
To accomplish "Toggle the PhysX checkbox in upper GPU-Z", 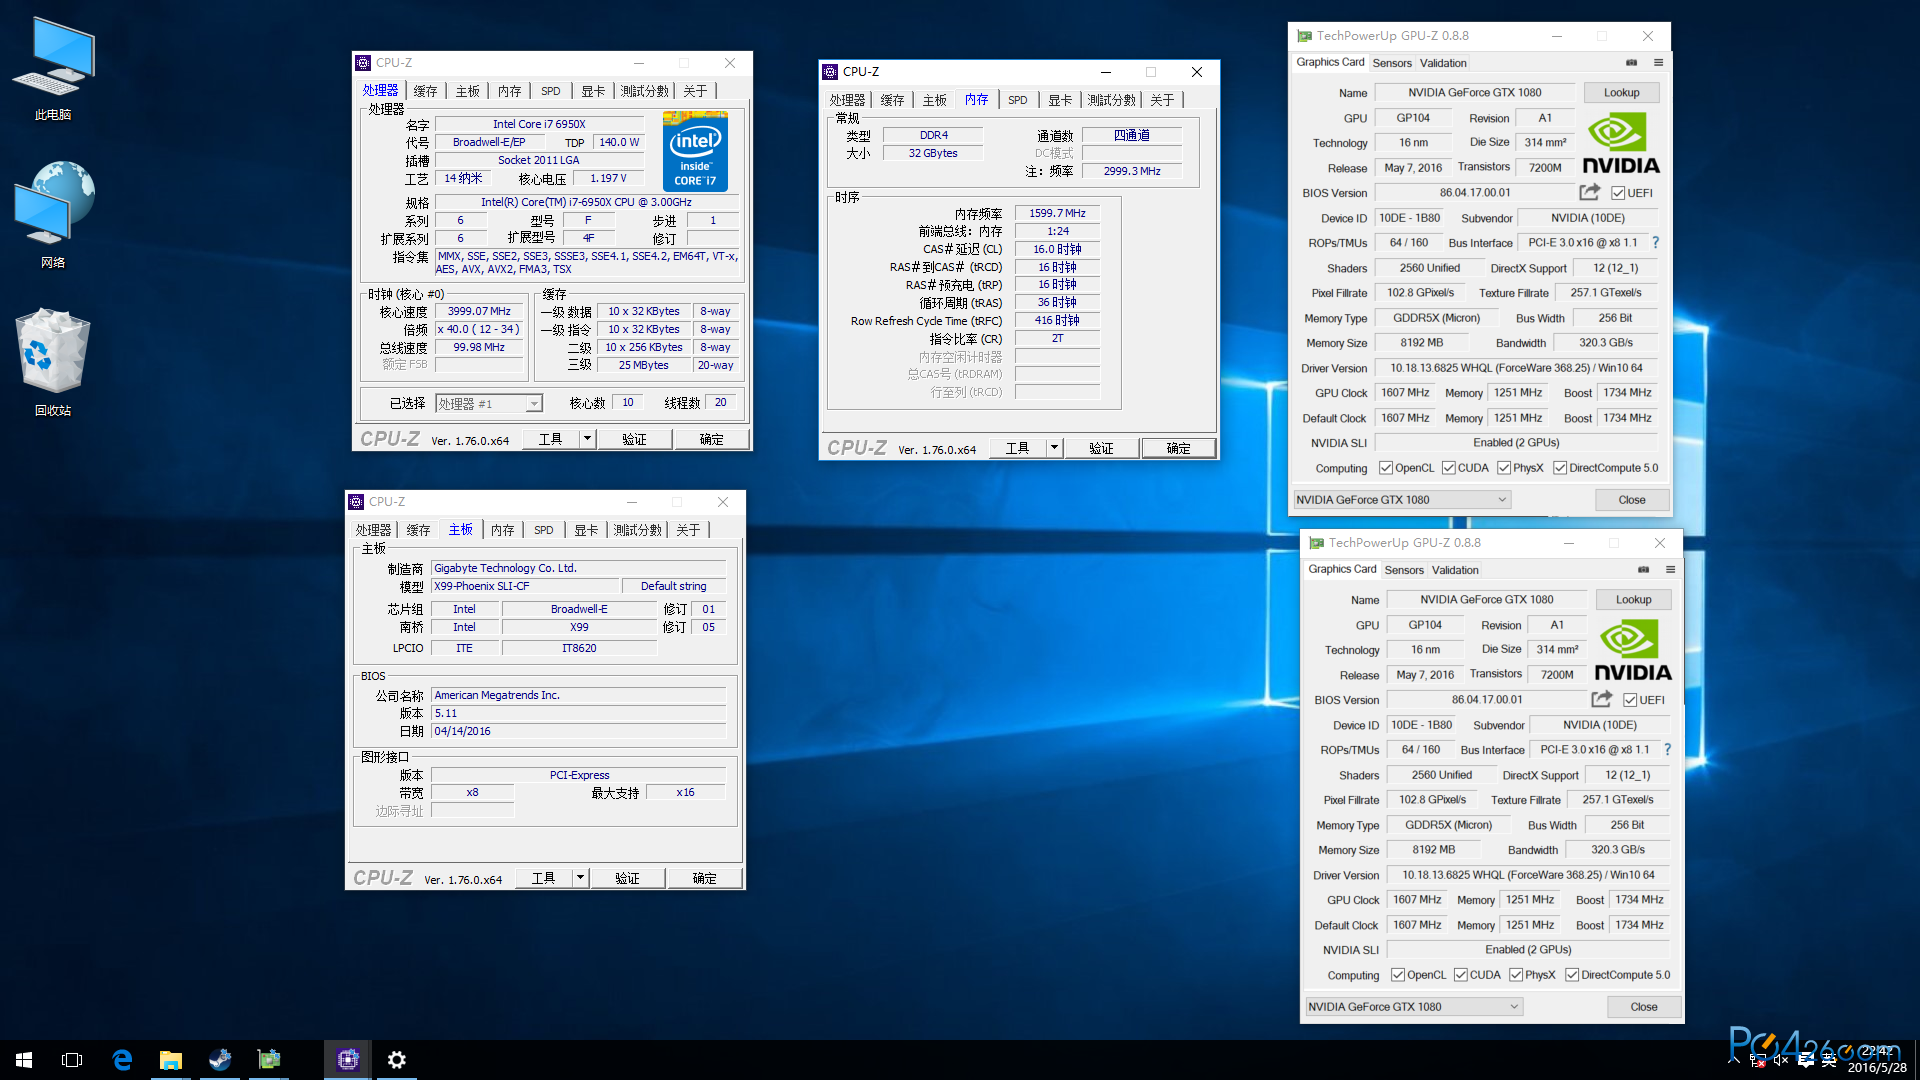I will point(1504,468).
